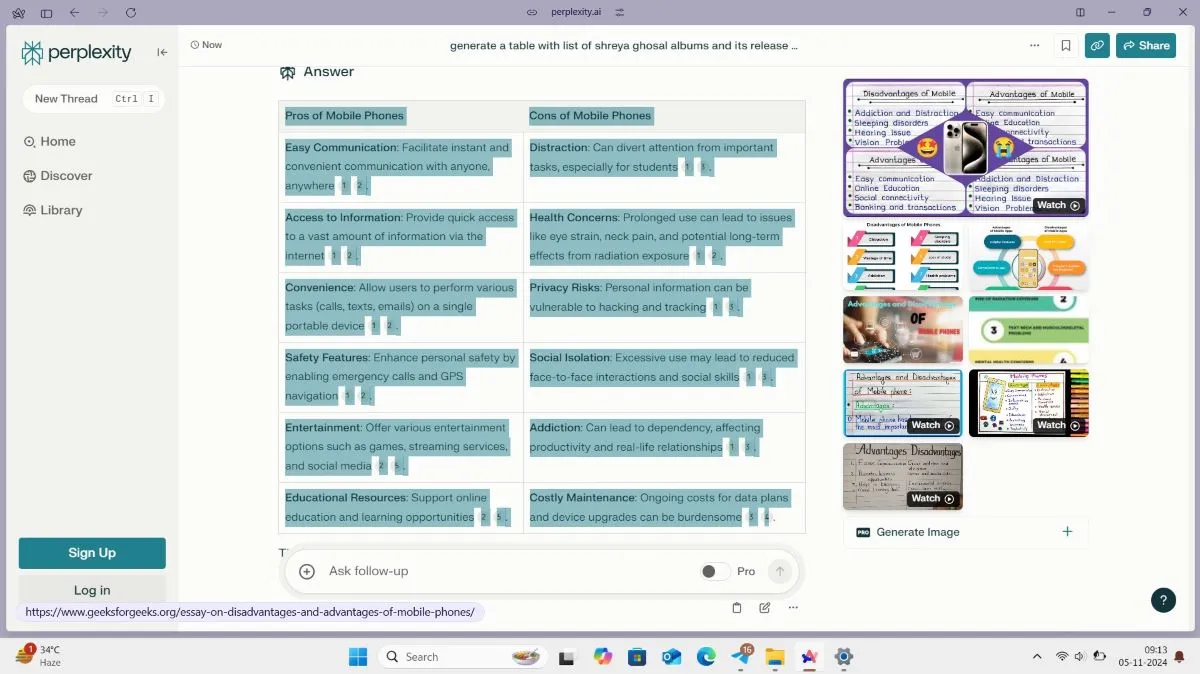The height and width of the screenshot is (674, 1200).
Task: Open the browser logo menu at top left
Action: pos(17,12)
